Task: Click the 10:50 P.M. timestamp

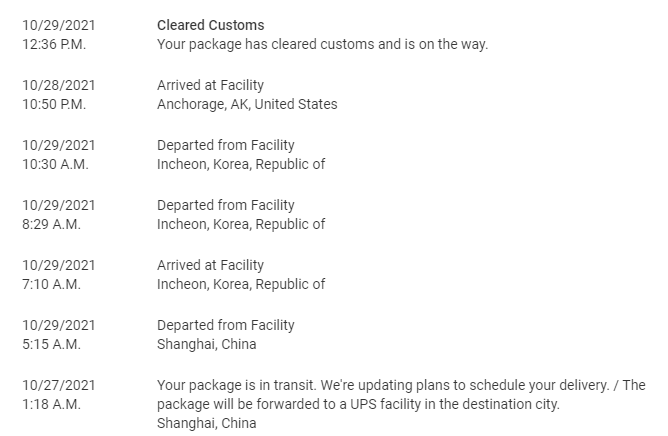Action: [x=54, y=105]
